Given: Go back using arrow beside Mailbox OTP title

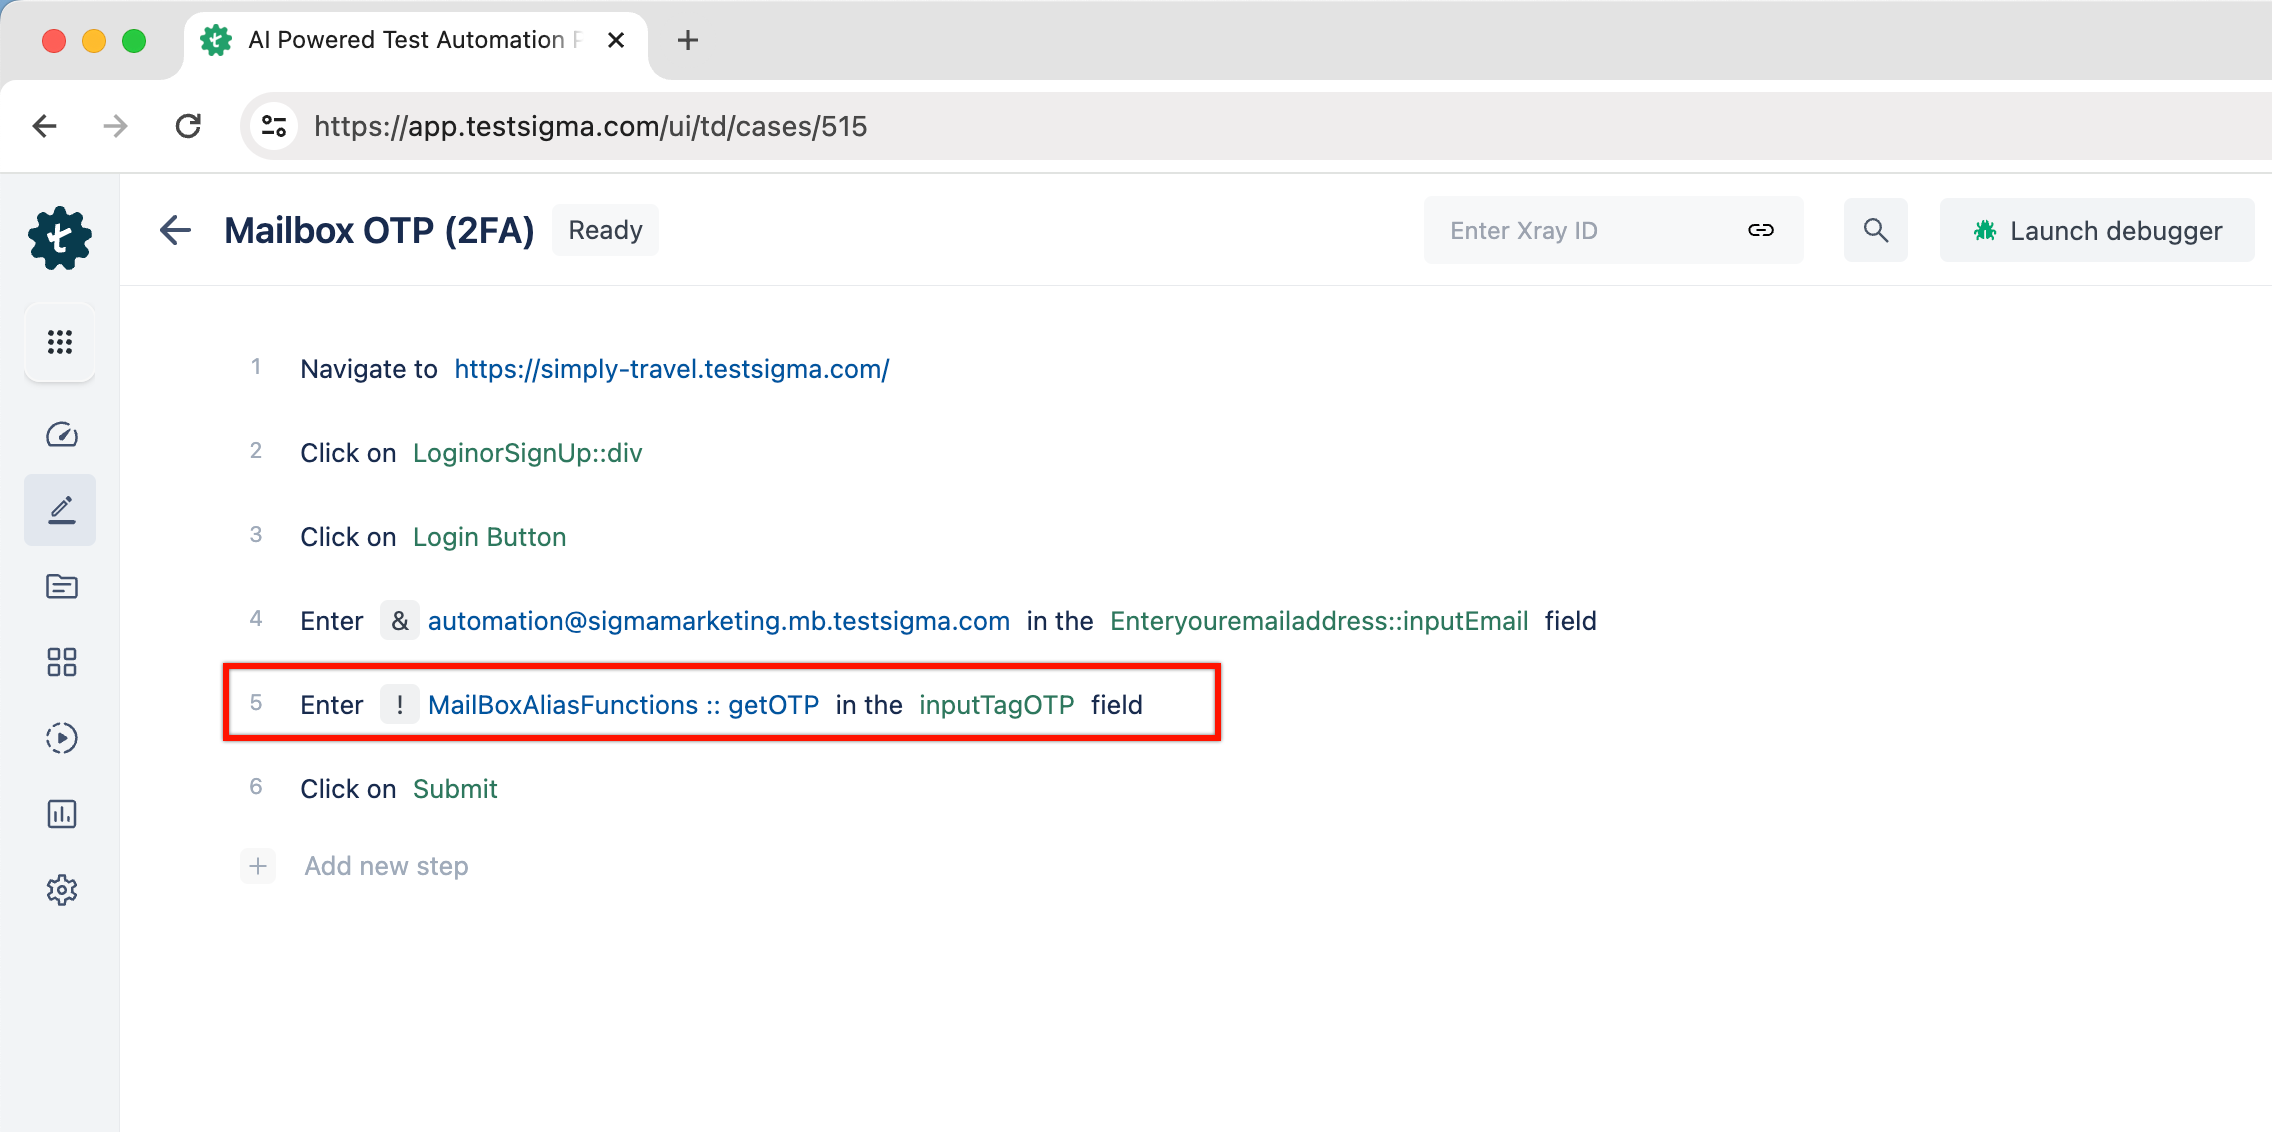Looking at the screenshot, I should (175, 230).
